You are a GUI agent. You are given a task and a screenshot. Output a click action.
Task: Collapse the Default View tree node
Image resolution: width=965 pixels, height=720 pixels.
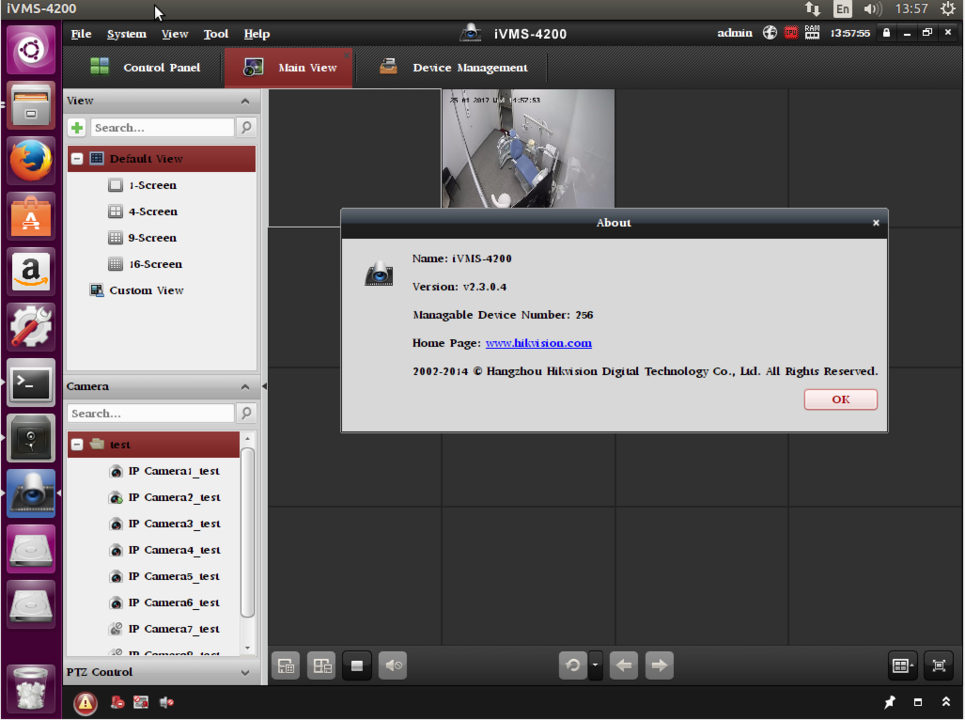(77, 159)
